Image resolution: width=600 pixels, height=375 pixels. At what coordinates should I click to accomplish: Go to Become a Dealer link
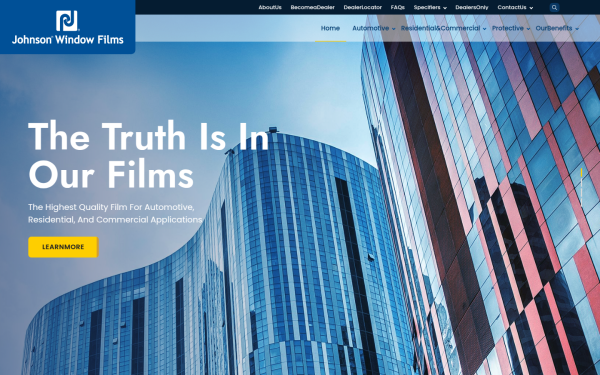click(312, 7)
